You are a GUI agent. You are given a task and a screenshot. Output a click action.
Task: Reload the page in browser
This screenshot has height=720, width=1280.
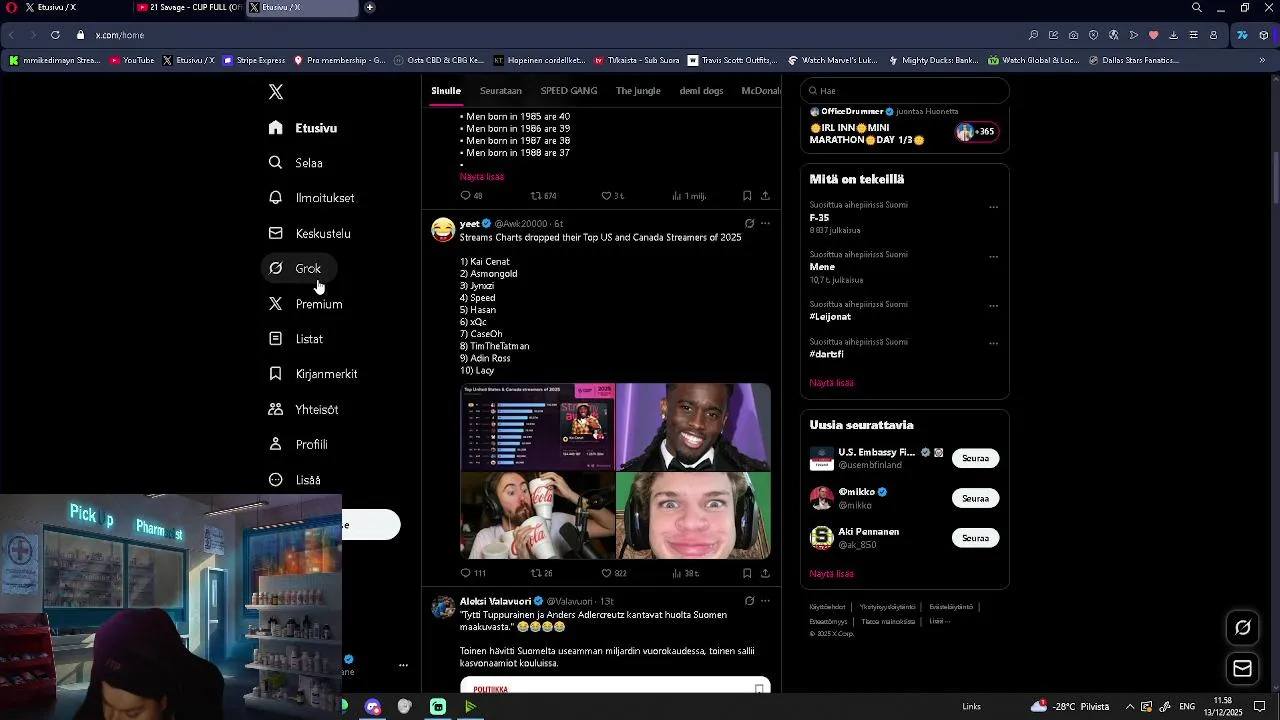55,35
